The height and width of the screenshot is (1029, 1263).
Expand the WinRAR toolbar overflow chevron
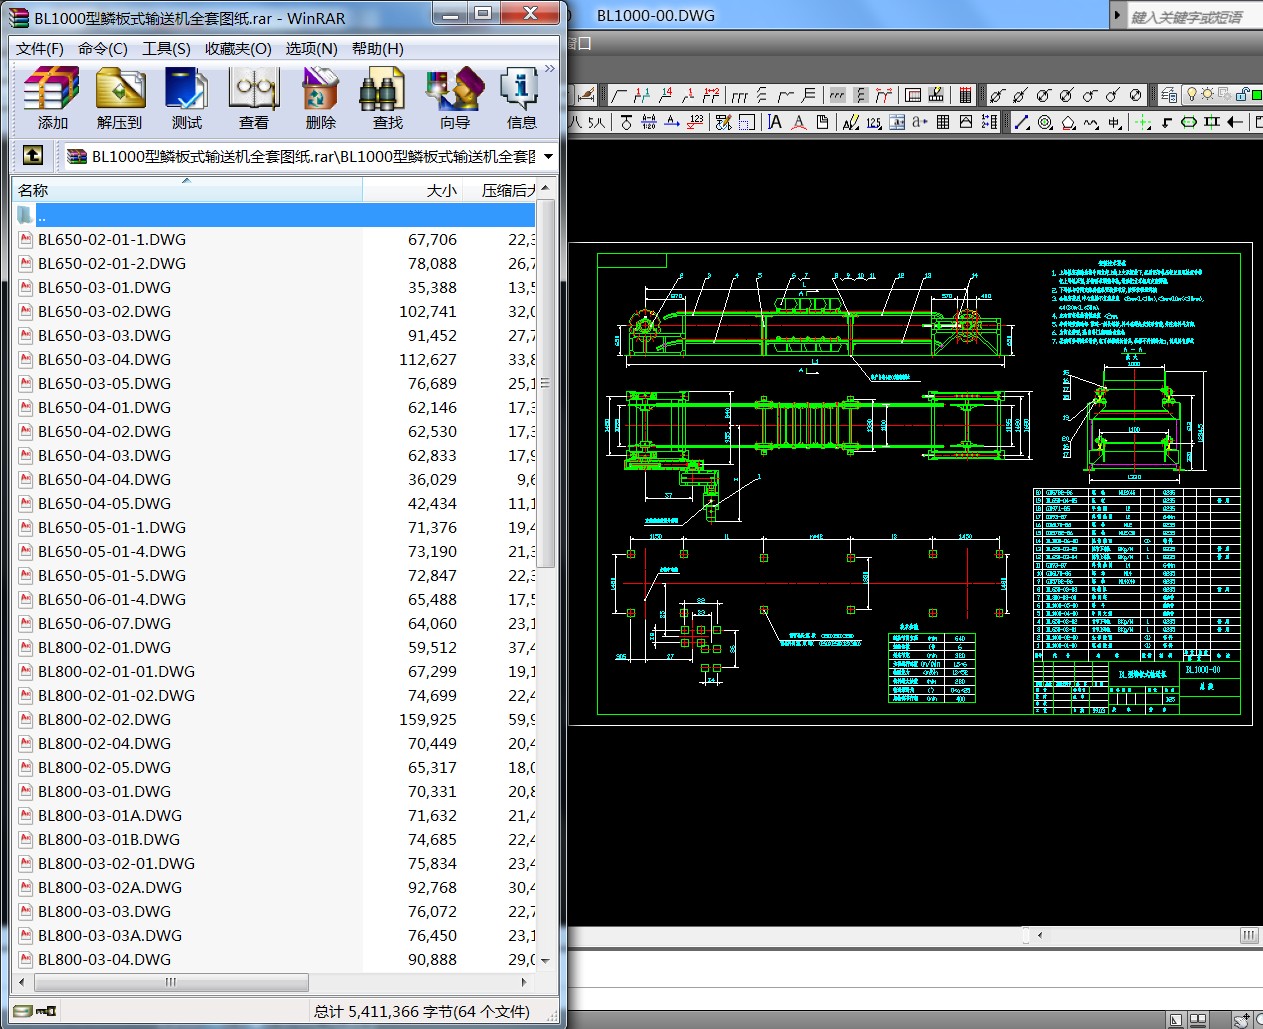[549, 69]
